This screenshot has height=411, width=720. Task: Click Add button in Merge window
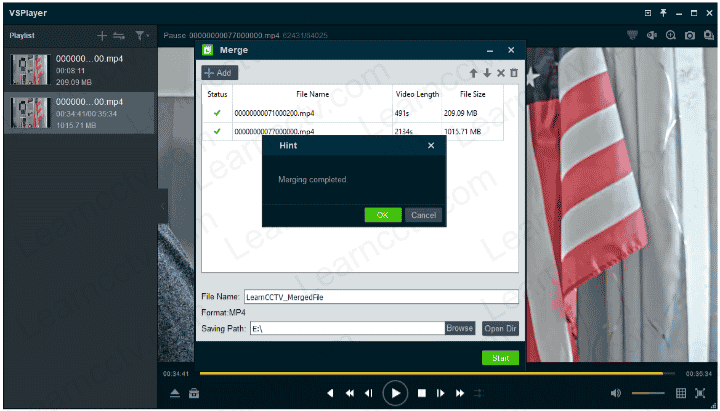click(x=220, y=73)
